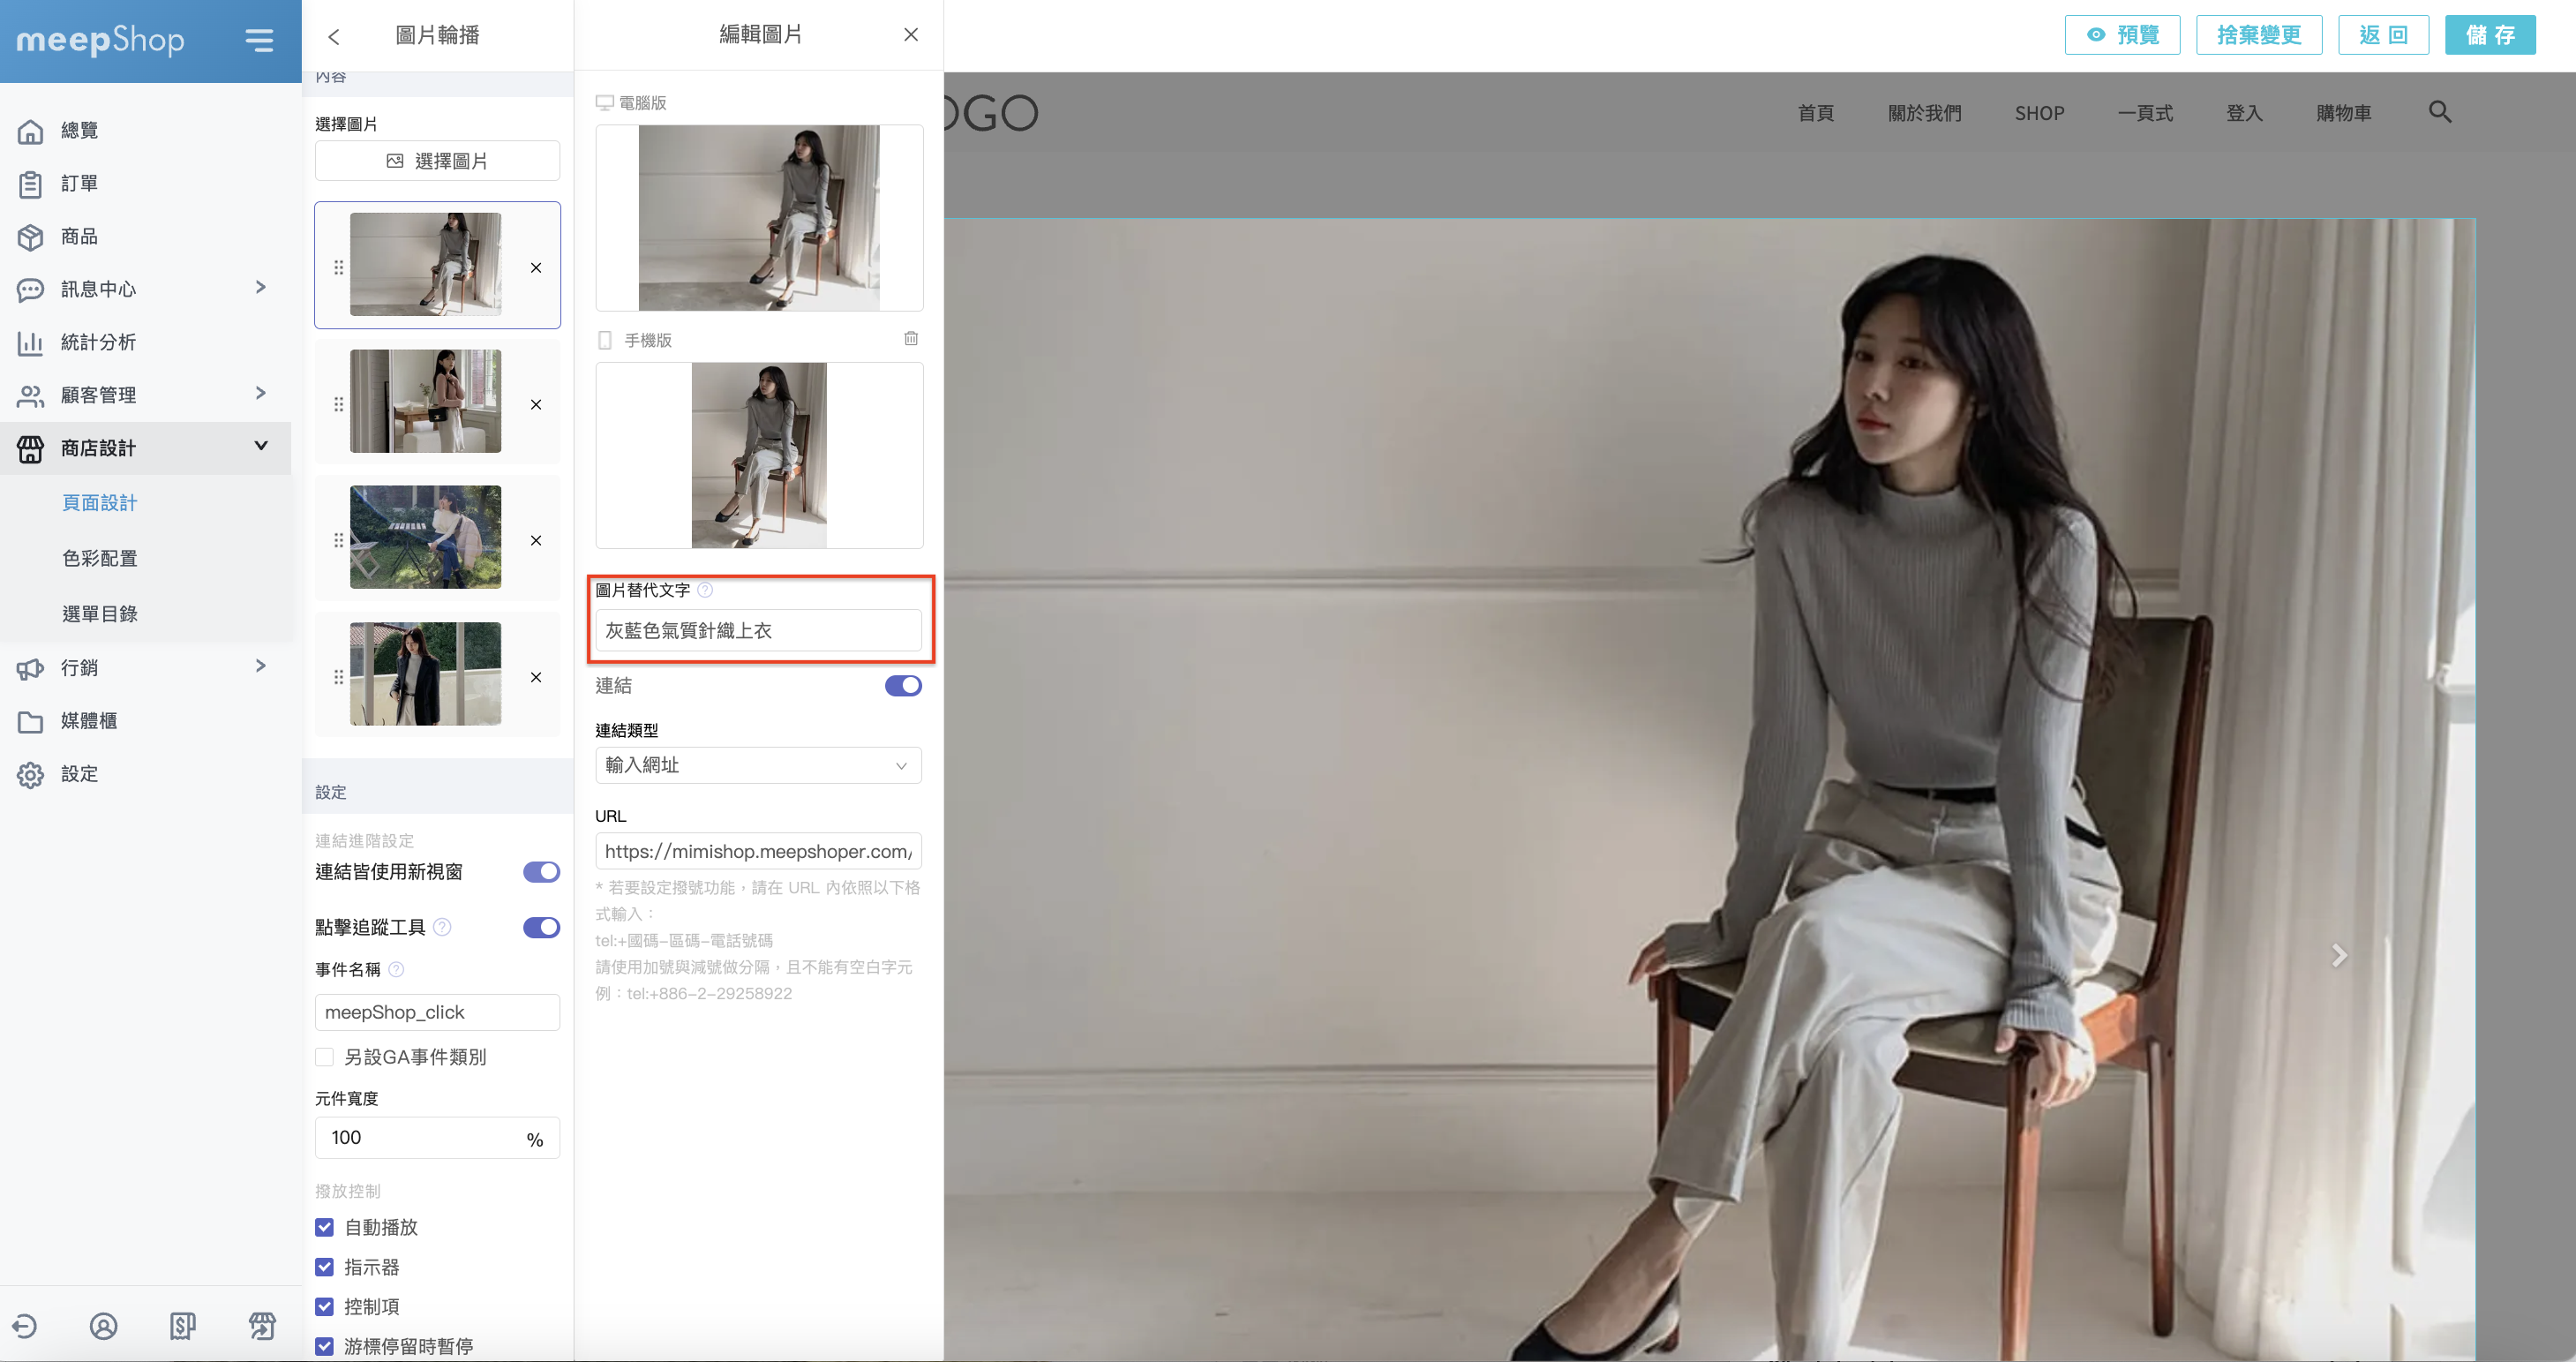
Task: Click the user account icon in bottom bar
Action: 104,1326
